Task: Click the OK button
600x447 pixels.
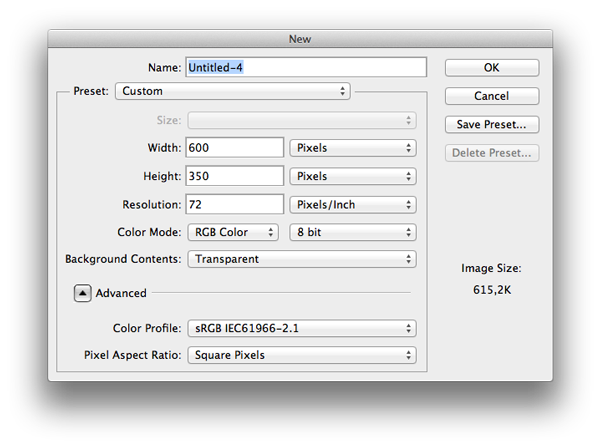Action: [x=492, y=68]
